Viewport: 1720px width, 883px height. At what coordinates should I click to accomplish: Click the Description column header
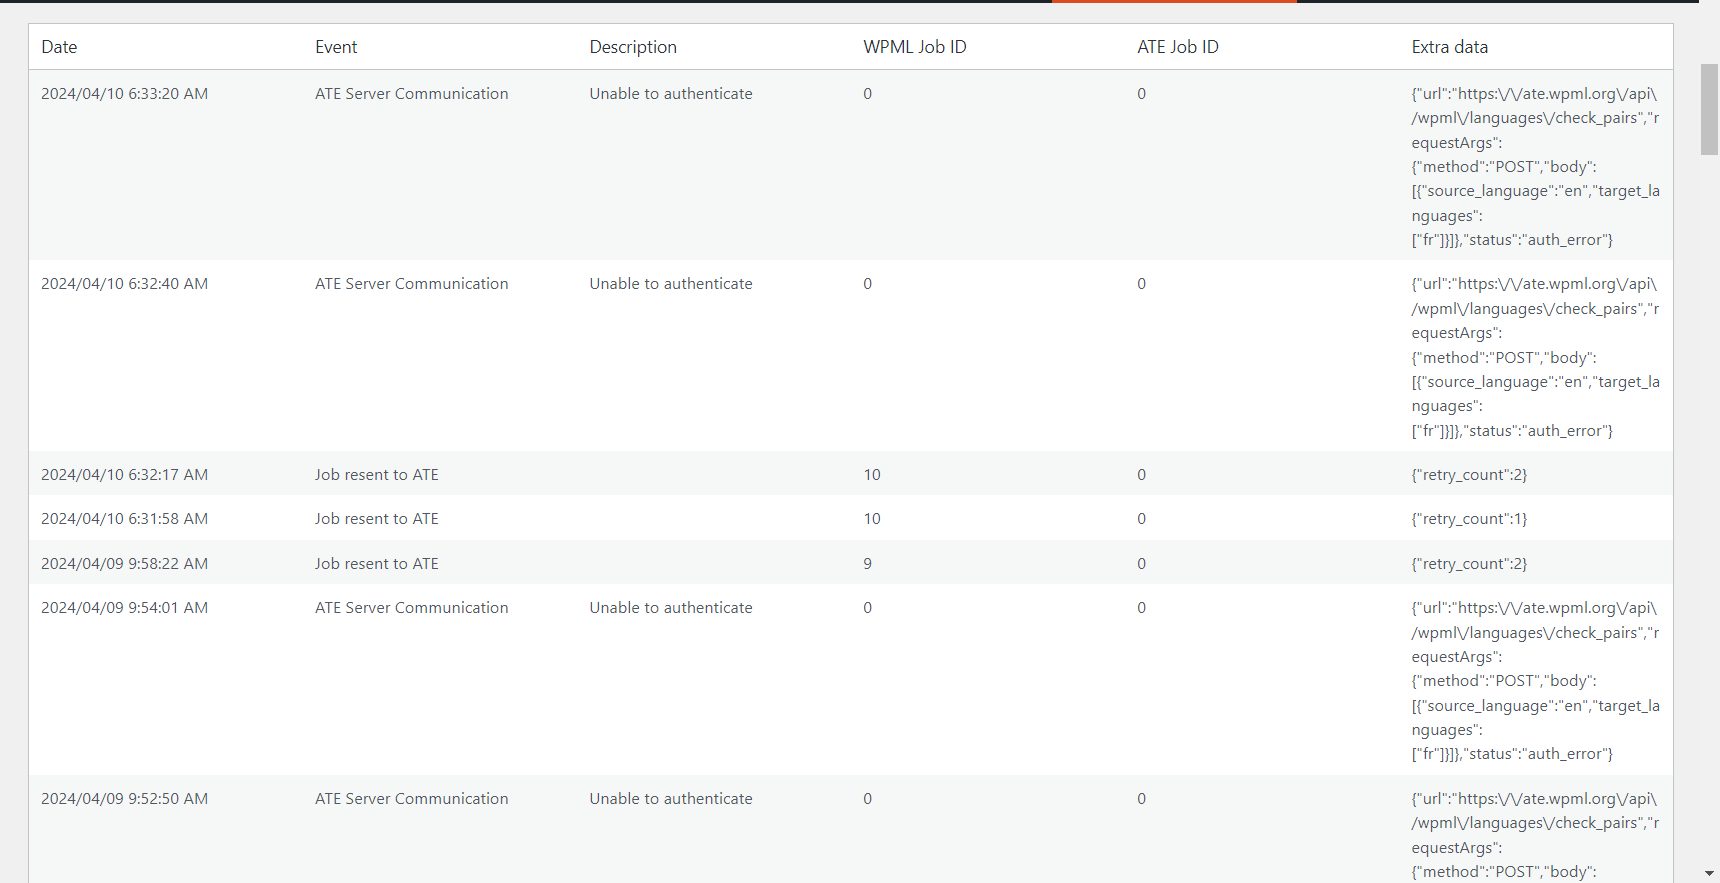(633, 47)
